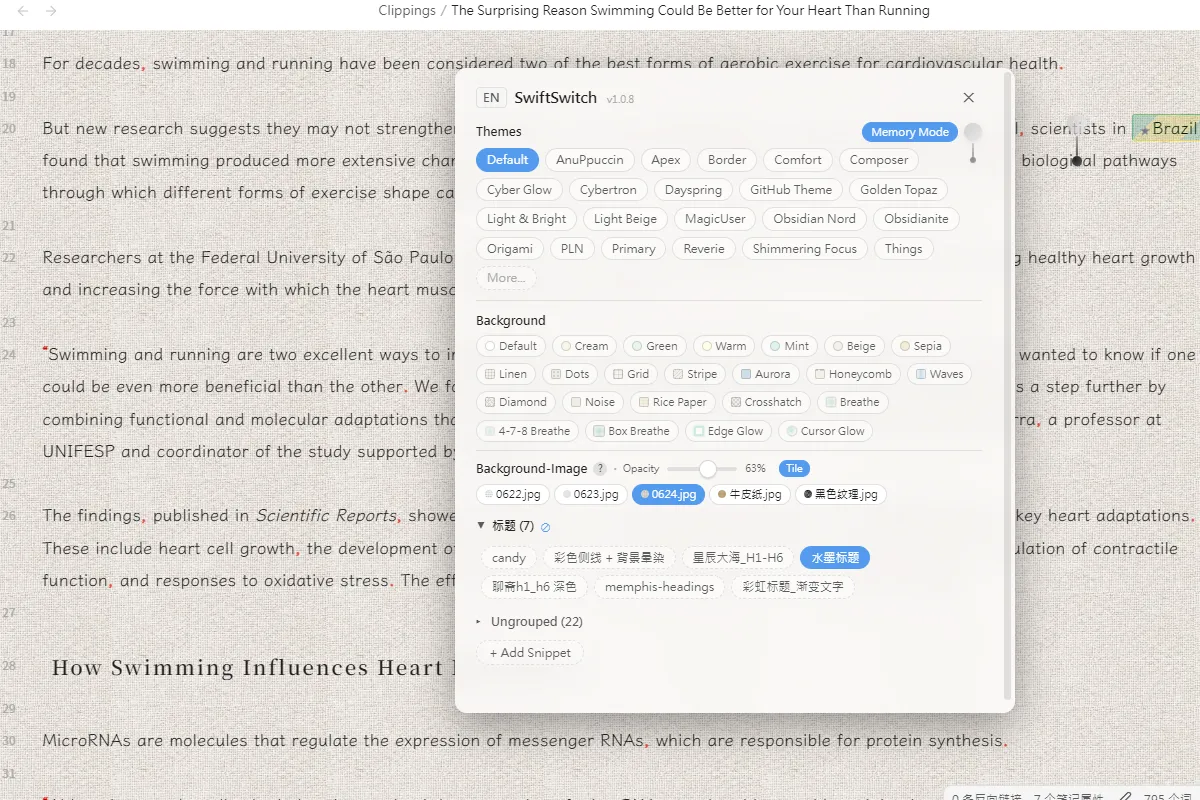Go back with the left arrow
The width and height of the screenshot is (1200, 800).
click(23, 11)
